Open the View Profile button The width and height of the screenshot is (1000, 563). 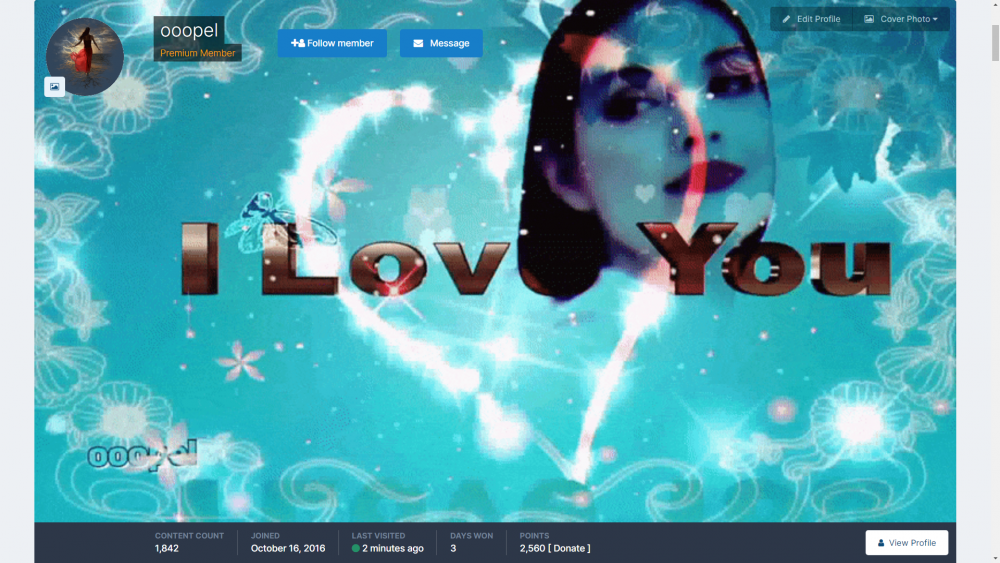906,543
